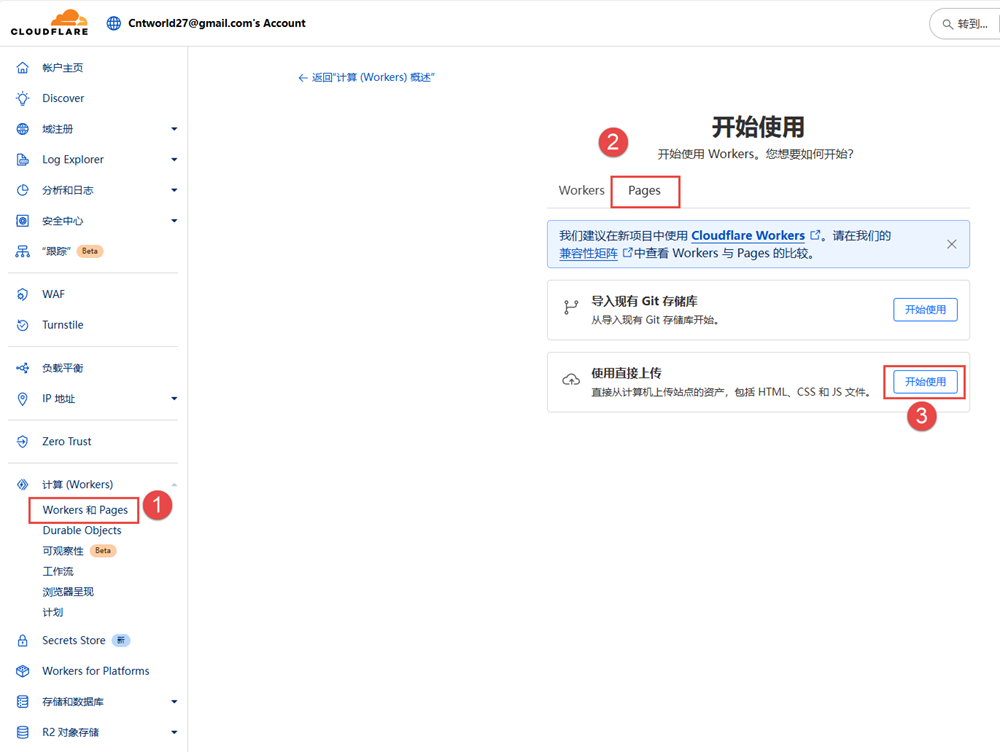The width and height of the screenshot is (1000, 752).
Task: Click the 使用直接上传 heading
Action: click(x=626, y=373)
